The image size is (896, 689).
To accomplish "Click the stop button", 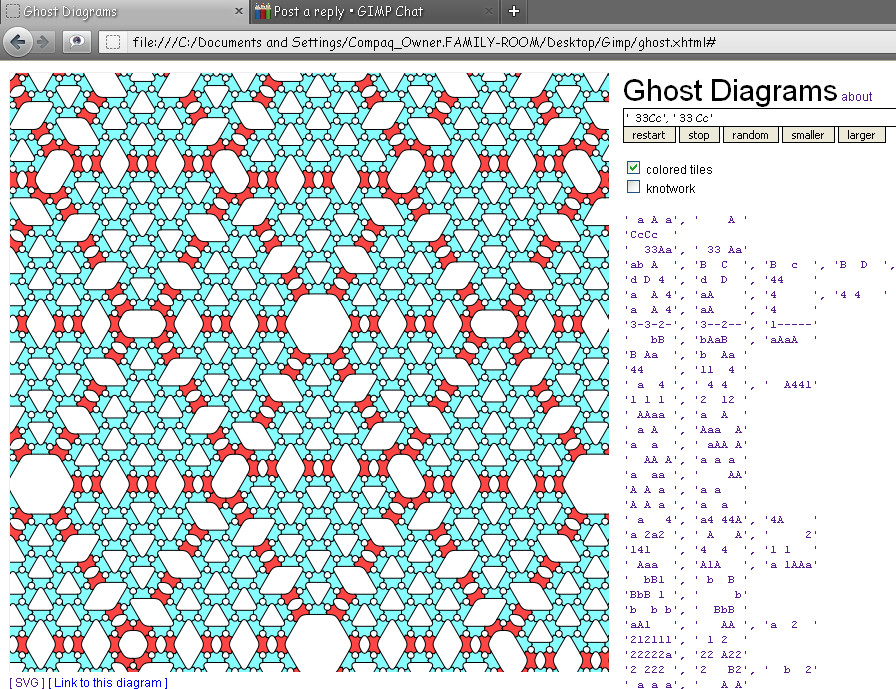I will click(x=698, y=135).
